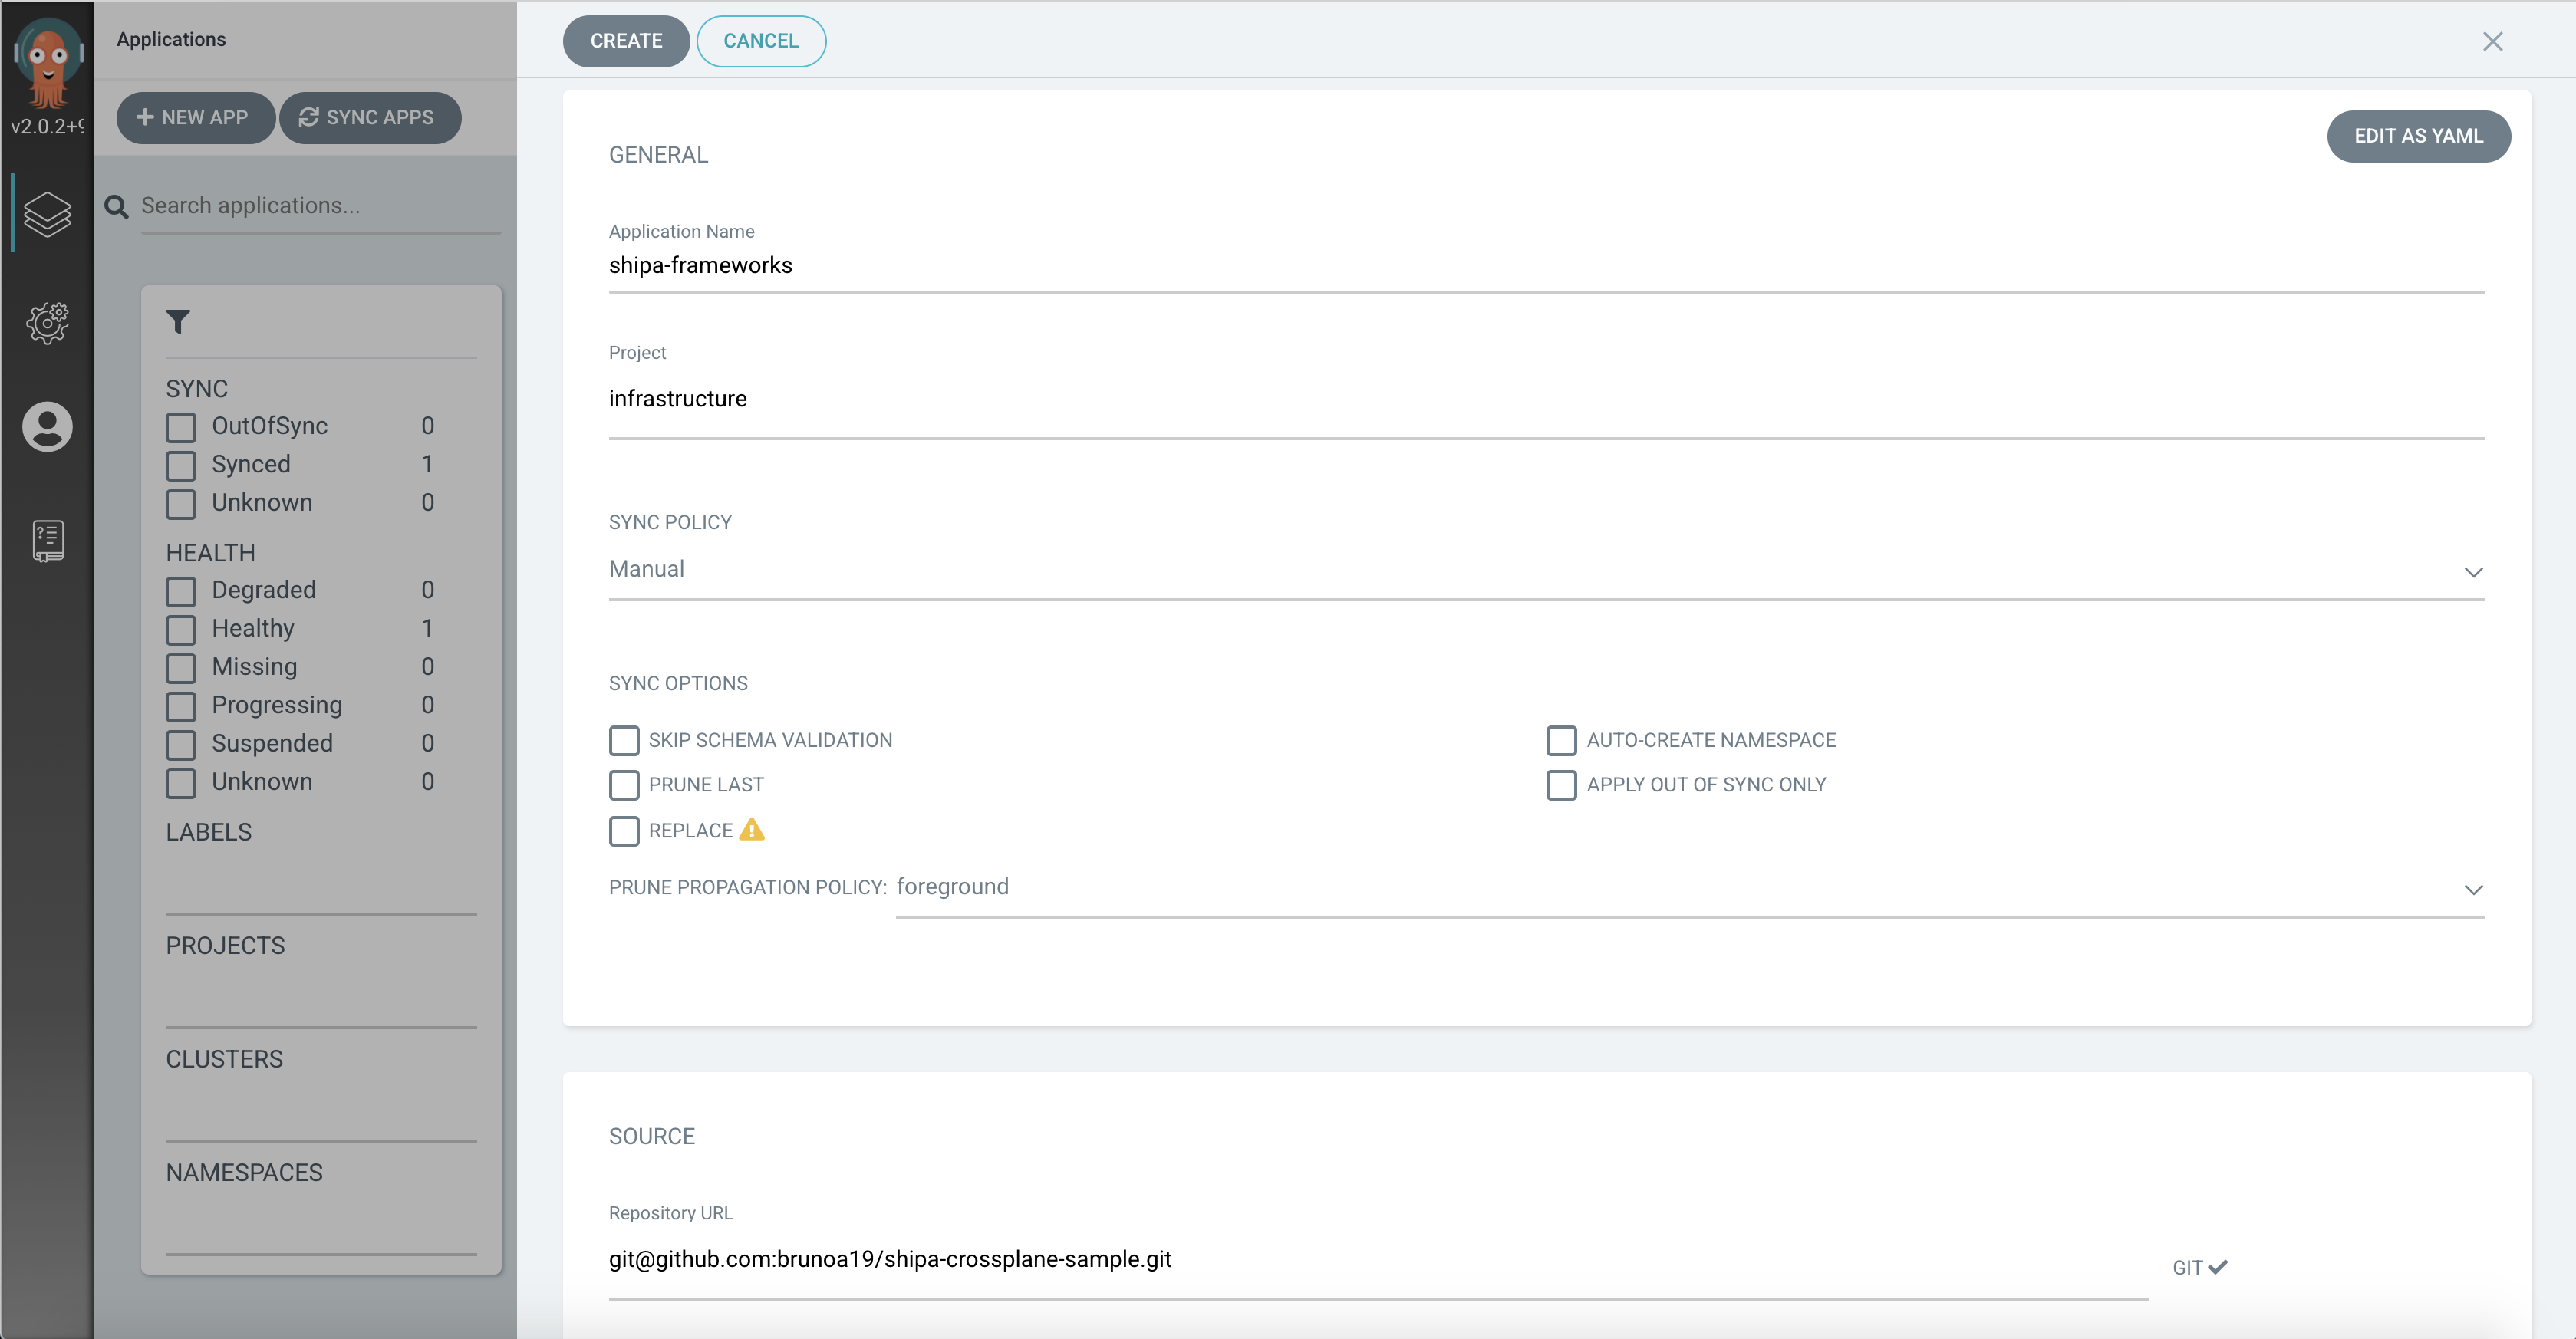Enable Skip Schema Validation checkbox

tap(624, 740)
